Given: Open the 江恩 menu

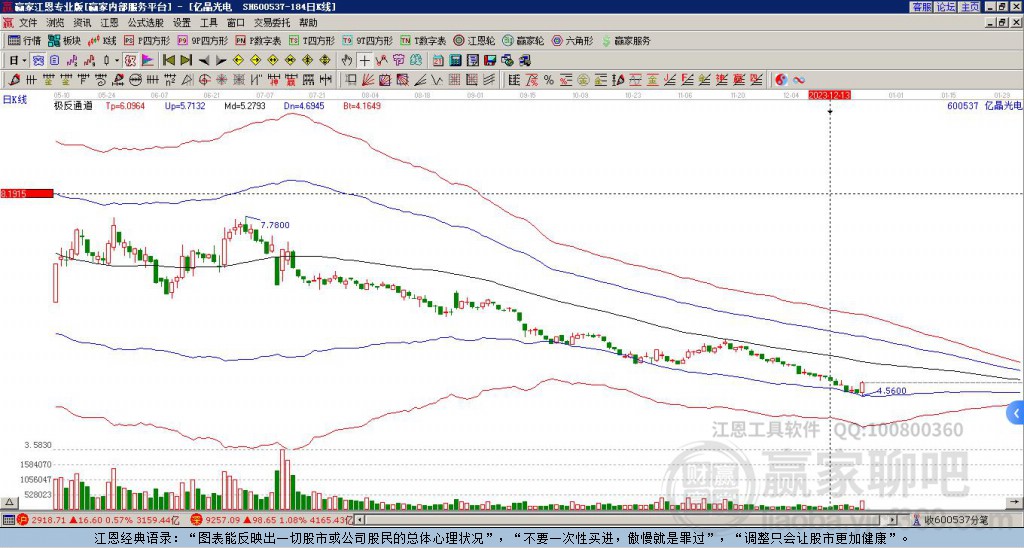Looking at the screenshot, I should click(109, 23).
